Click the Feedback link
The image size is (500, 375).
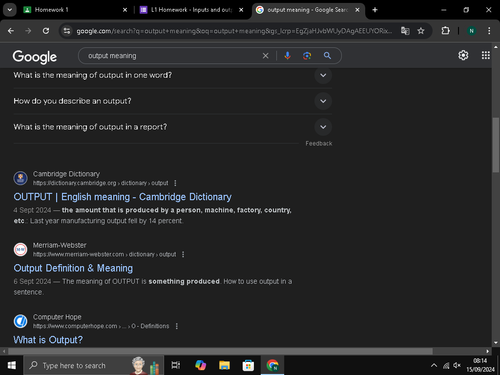[x=319, y=144]
